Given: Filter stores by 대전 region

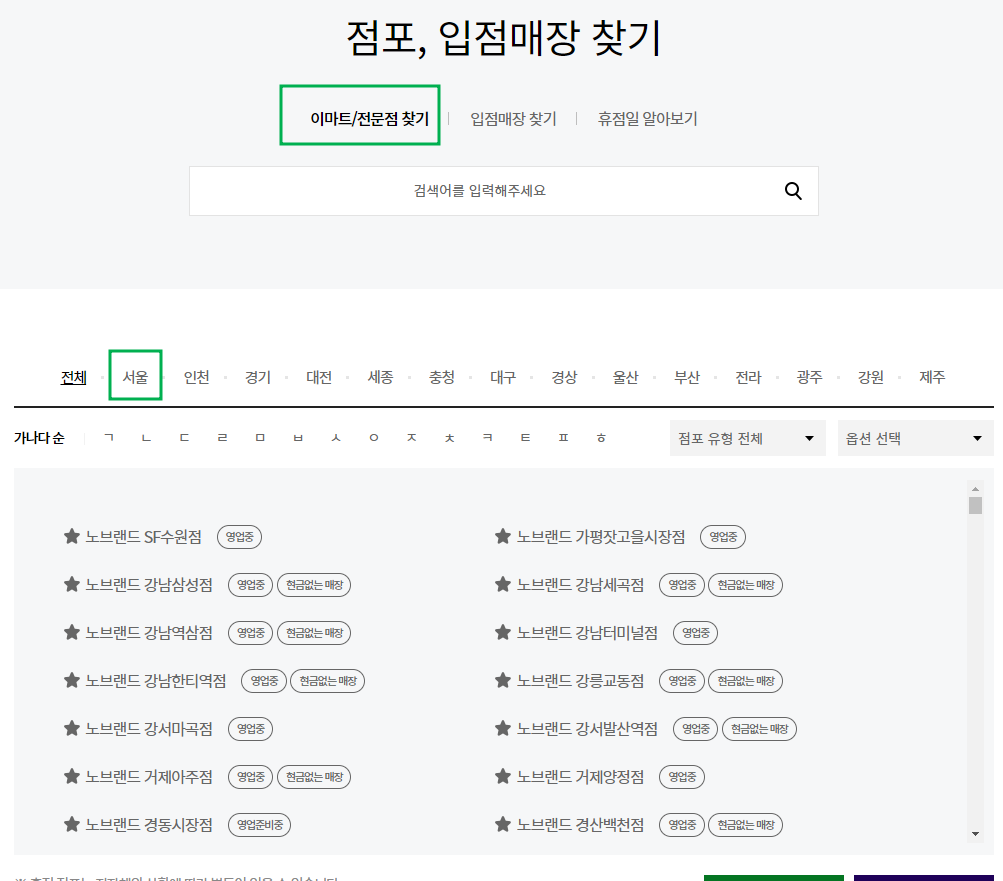Looking at the screenshot, I should (x=319, y=377).
